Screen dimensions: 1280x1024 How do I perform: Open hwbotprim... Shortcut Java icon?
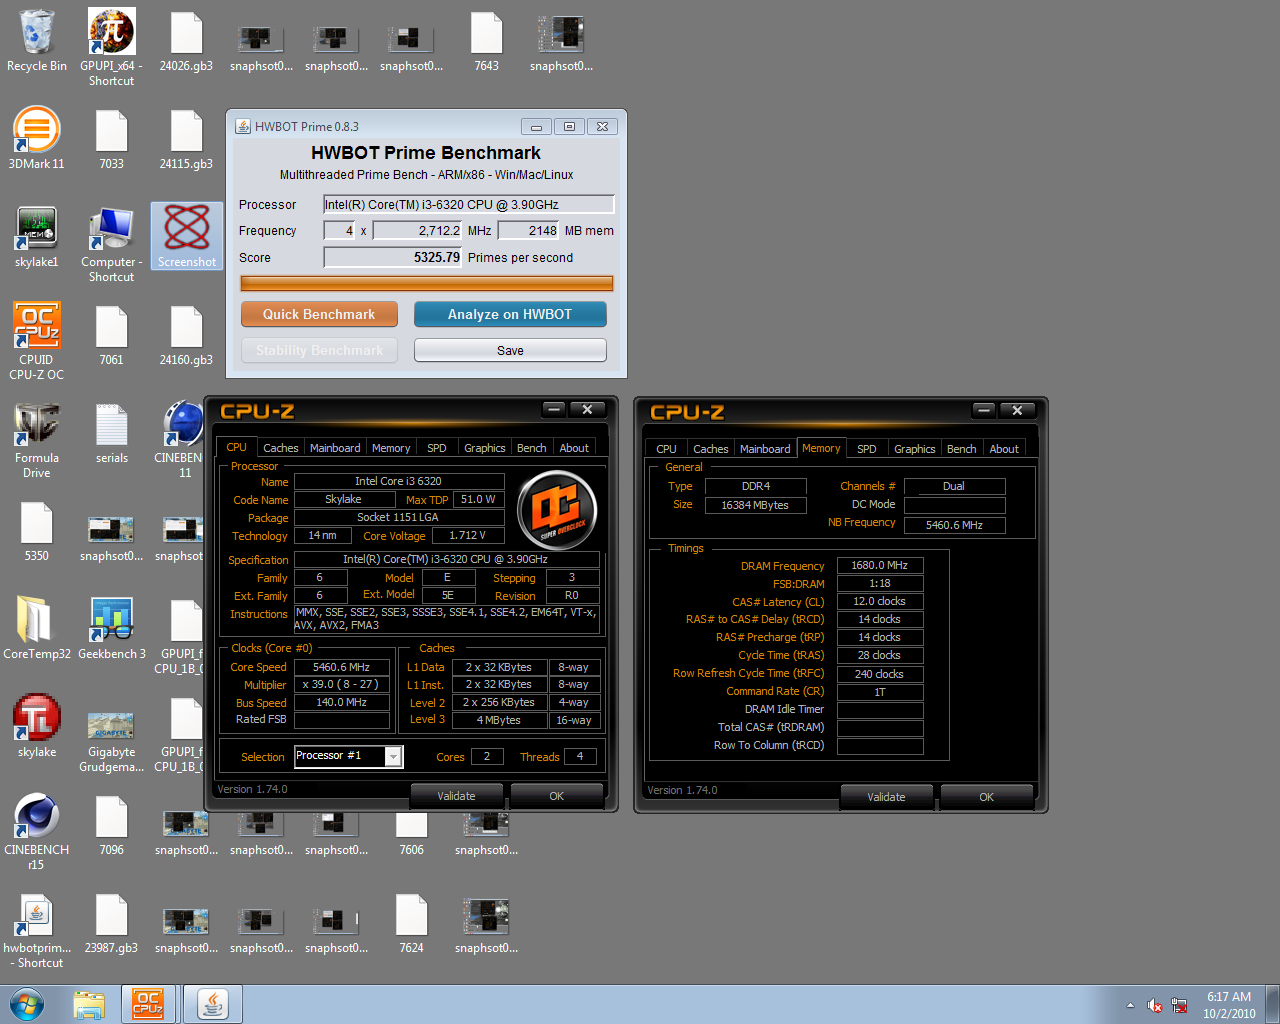coord(36,931)
